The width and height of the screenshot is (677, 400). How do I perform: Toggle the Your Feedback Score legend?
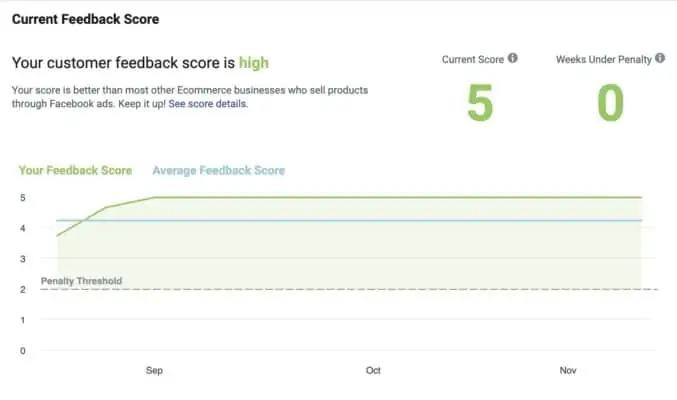pos(75,171)
